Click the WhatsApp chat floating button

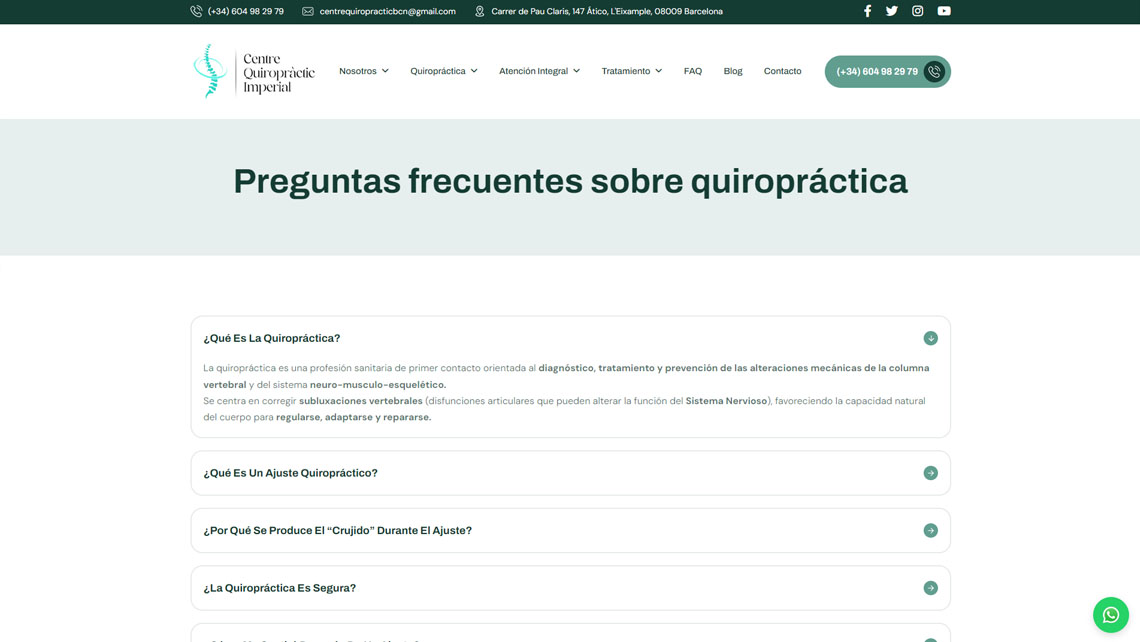1110,615
